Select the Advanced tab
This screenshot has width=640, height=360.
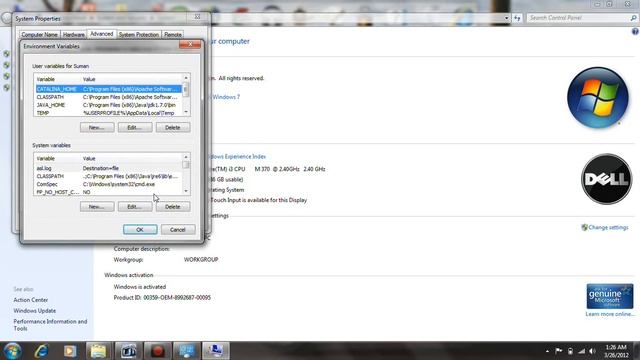101,34
